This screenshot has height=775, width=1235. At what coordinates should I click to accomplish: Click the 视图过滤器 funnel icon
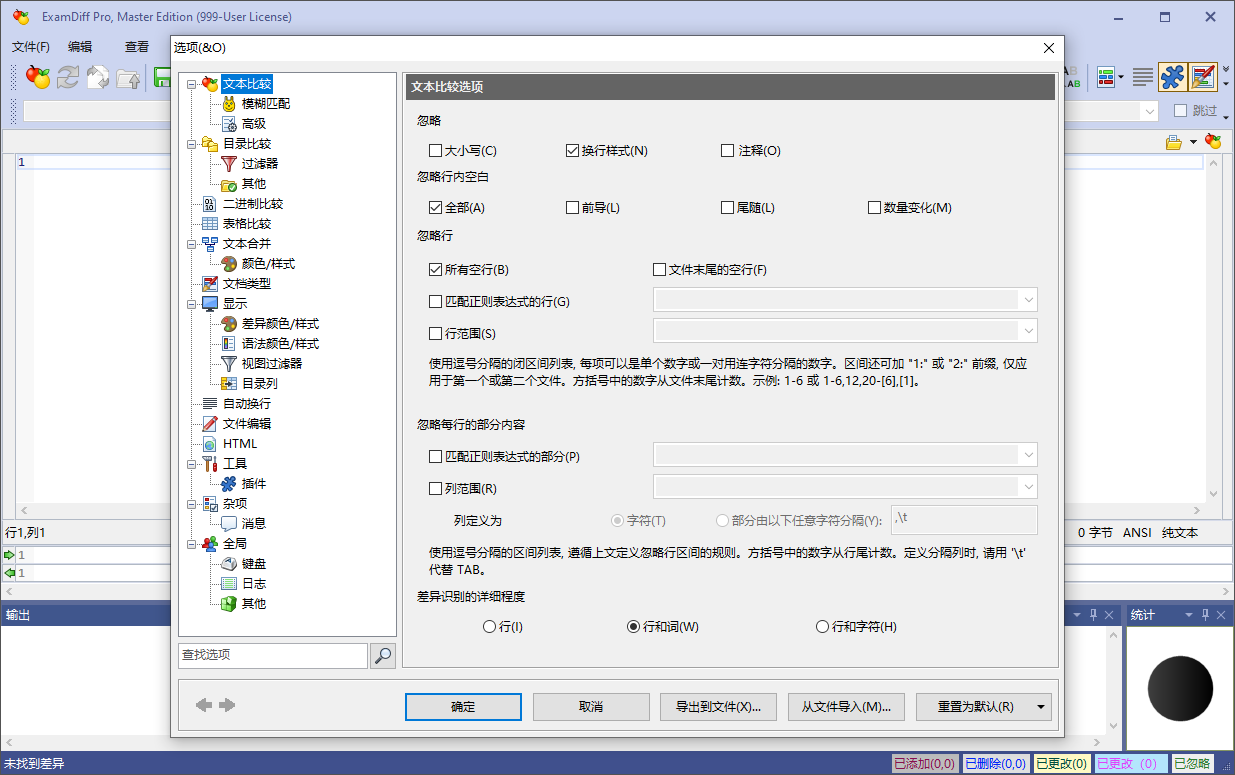229,364
